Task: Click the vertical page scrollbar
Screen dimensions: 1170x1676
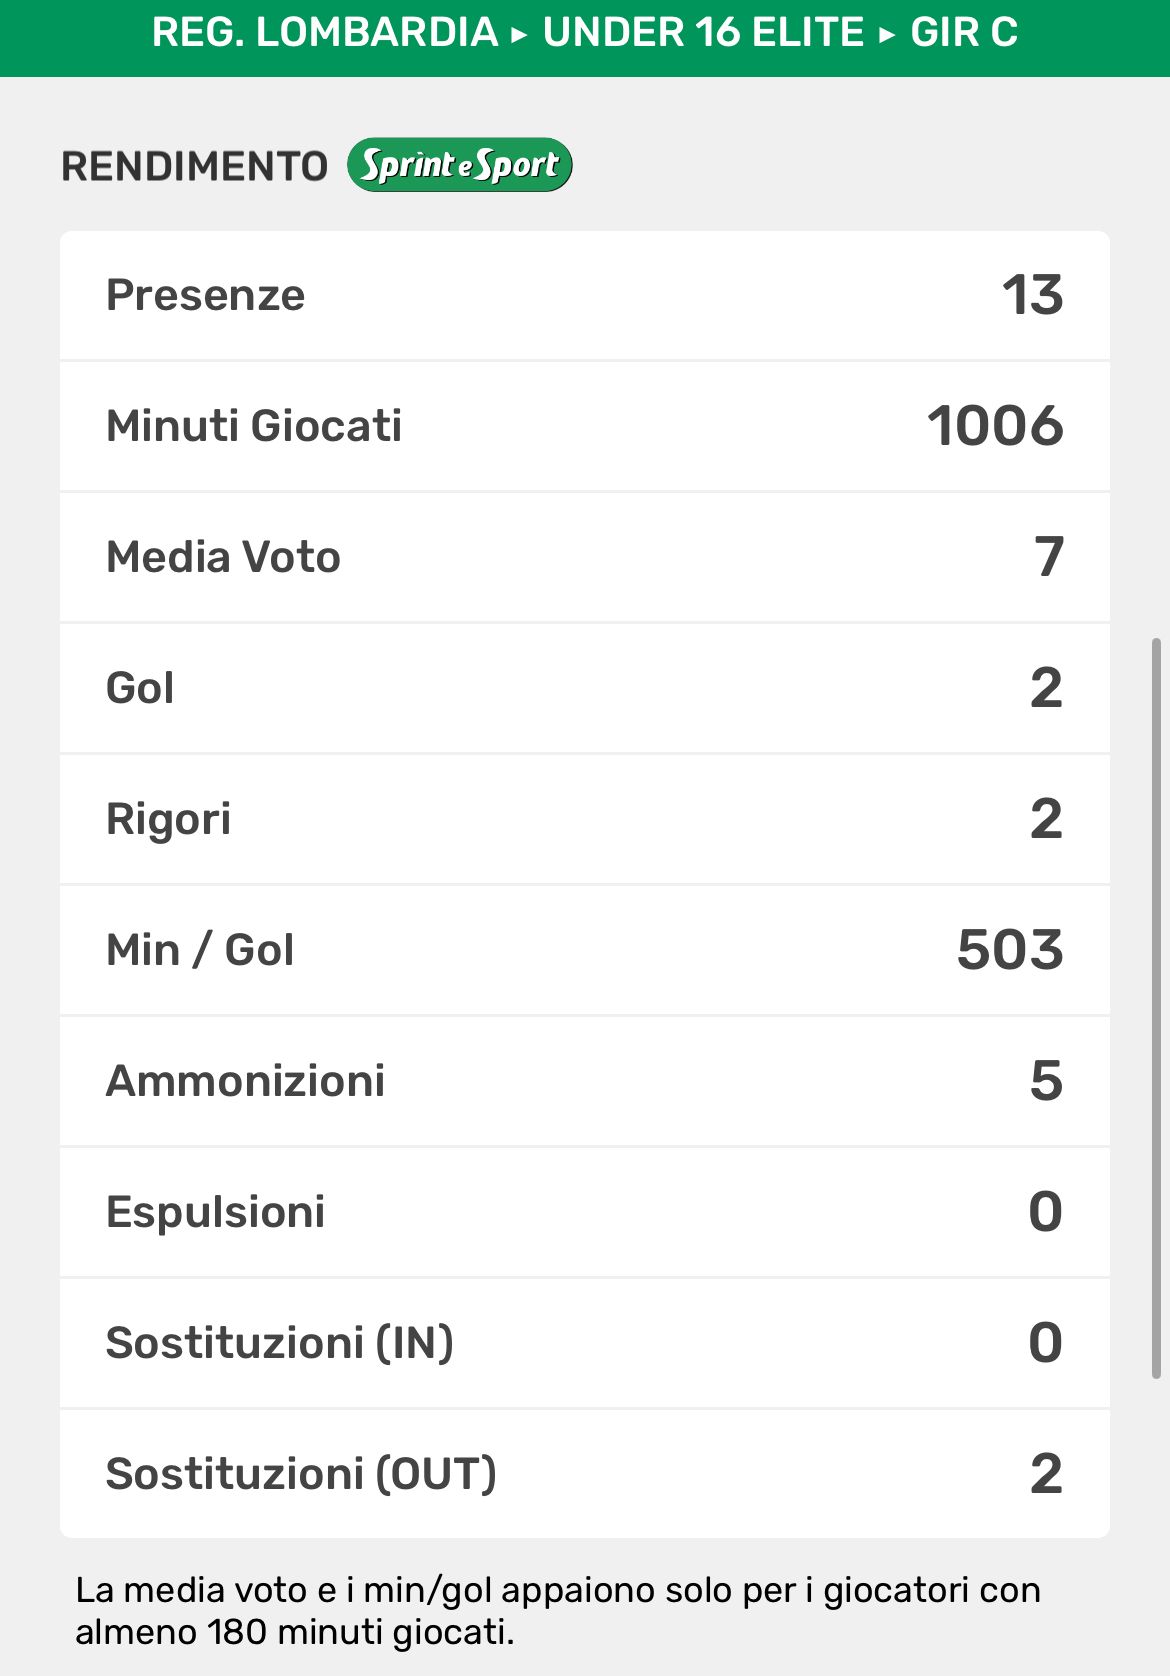Action: (x=1157, y=1008)
